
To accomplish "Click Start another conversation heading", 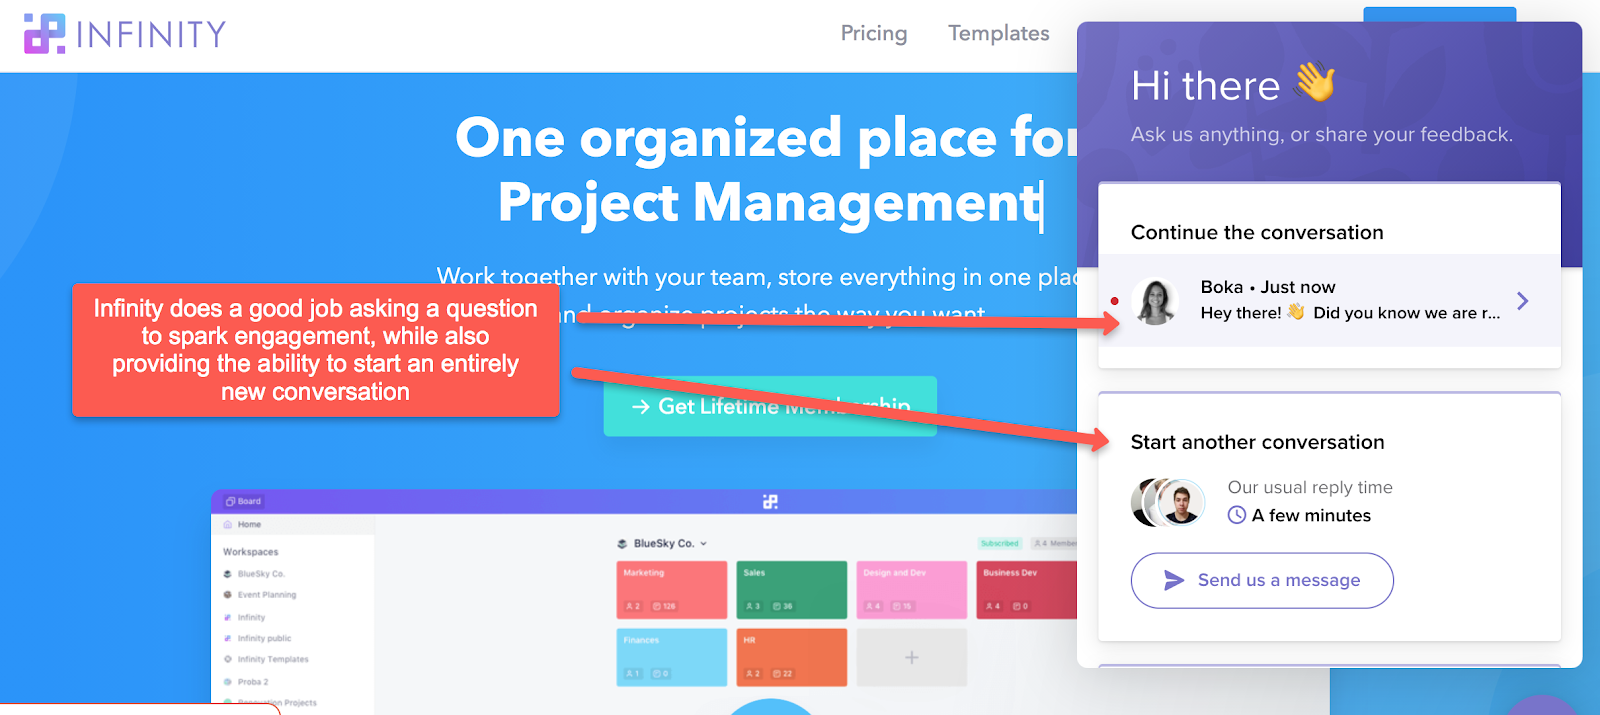I will tap(1257, 442).
